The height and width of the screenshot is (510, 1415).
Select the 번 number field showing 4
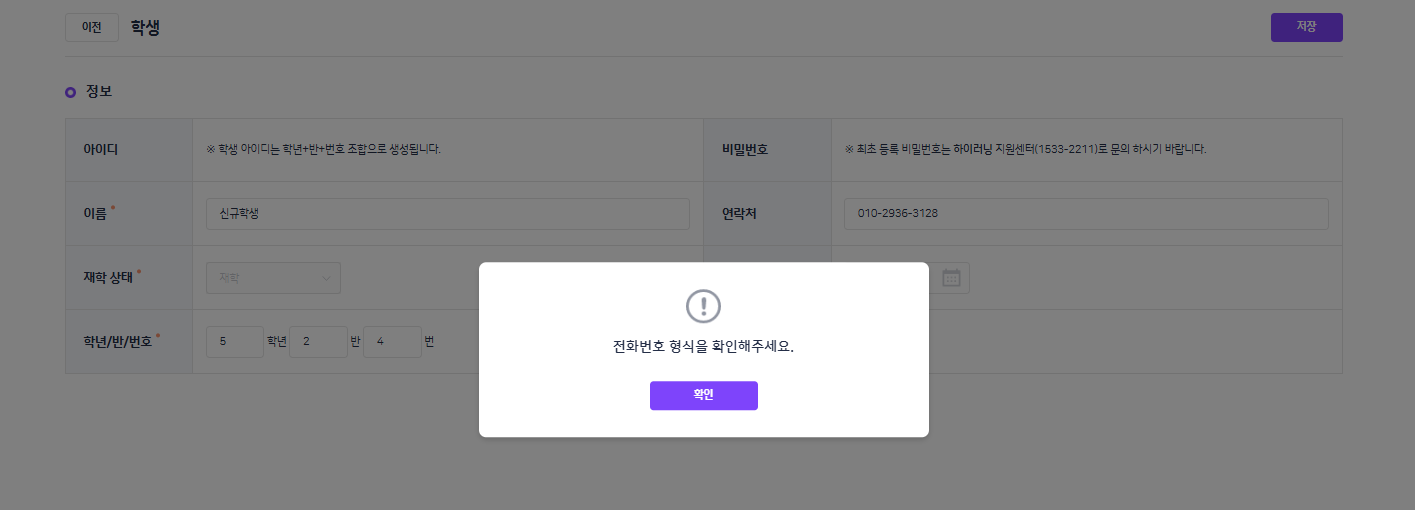point(393,342)
